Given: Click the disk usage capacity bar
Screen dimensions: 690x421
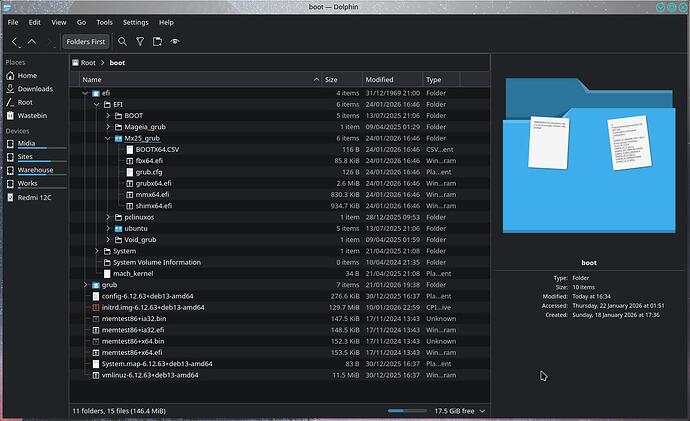Looking at the screenshot, I should click(407, 411).
